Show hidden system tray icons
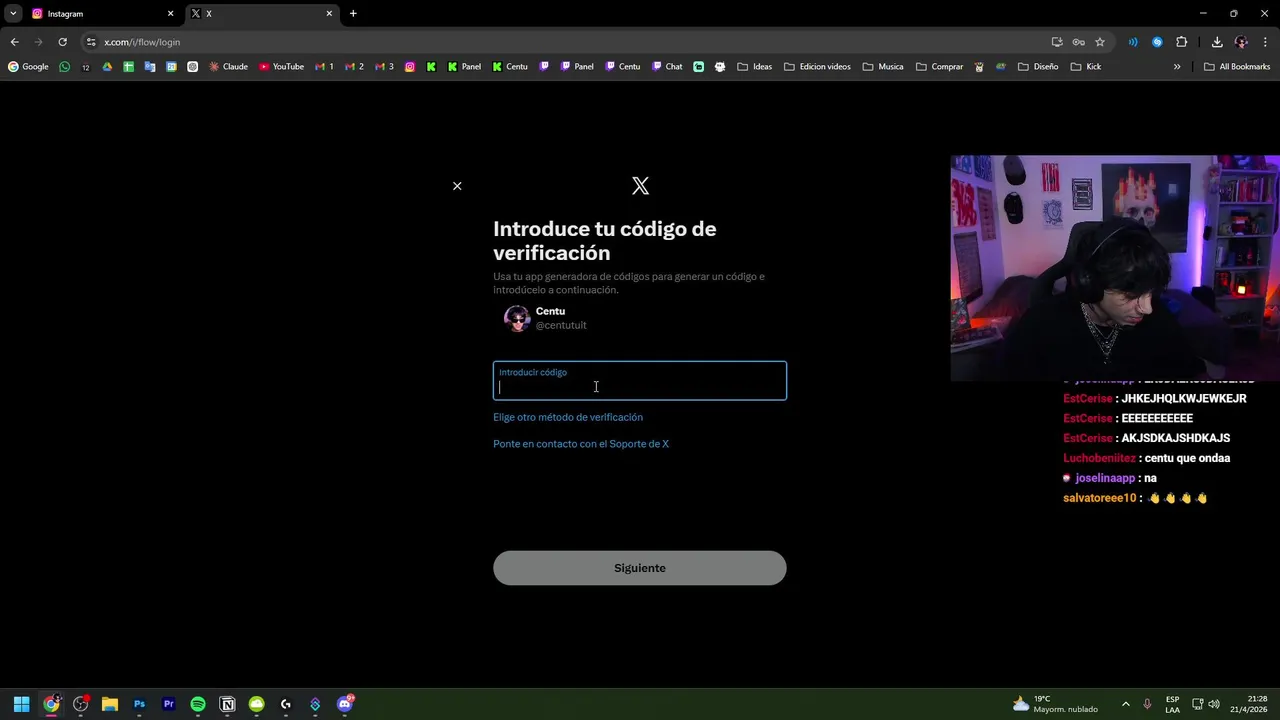1280x720 pixels. (x=1125, y=704)
